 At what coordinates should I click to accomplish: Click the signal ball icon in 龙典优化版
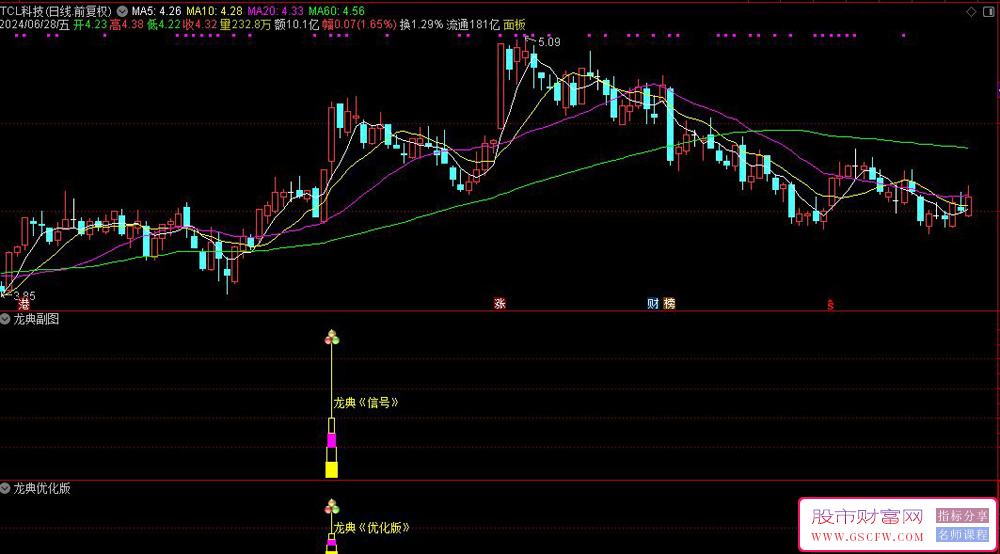(332, 507)
